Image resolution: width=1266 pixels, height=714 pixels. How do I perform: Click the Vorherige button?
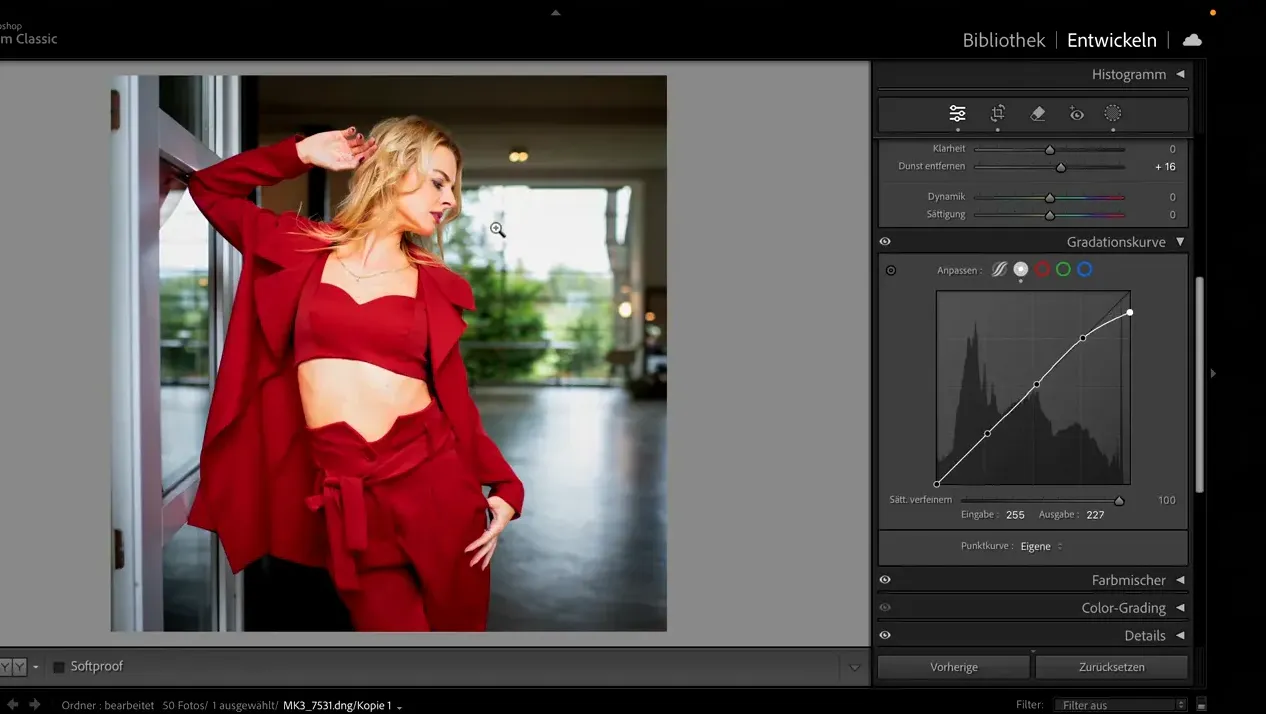(x=953, y=666)
